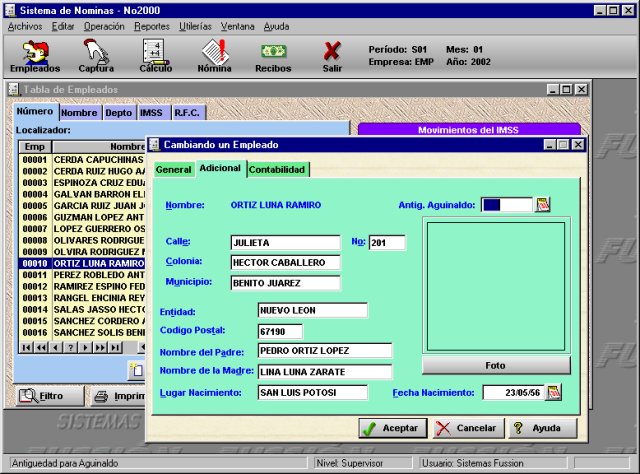Open the Utilerías menu
The image size is (640, 474).
195,27
